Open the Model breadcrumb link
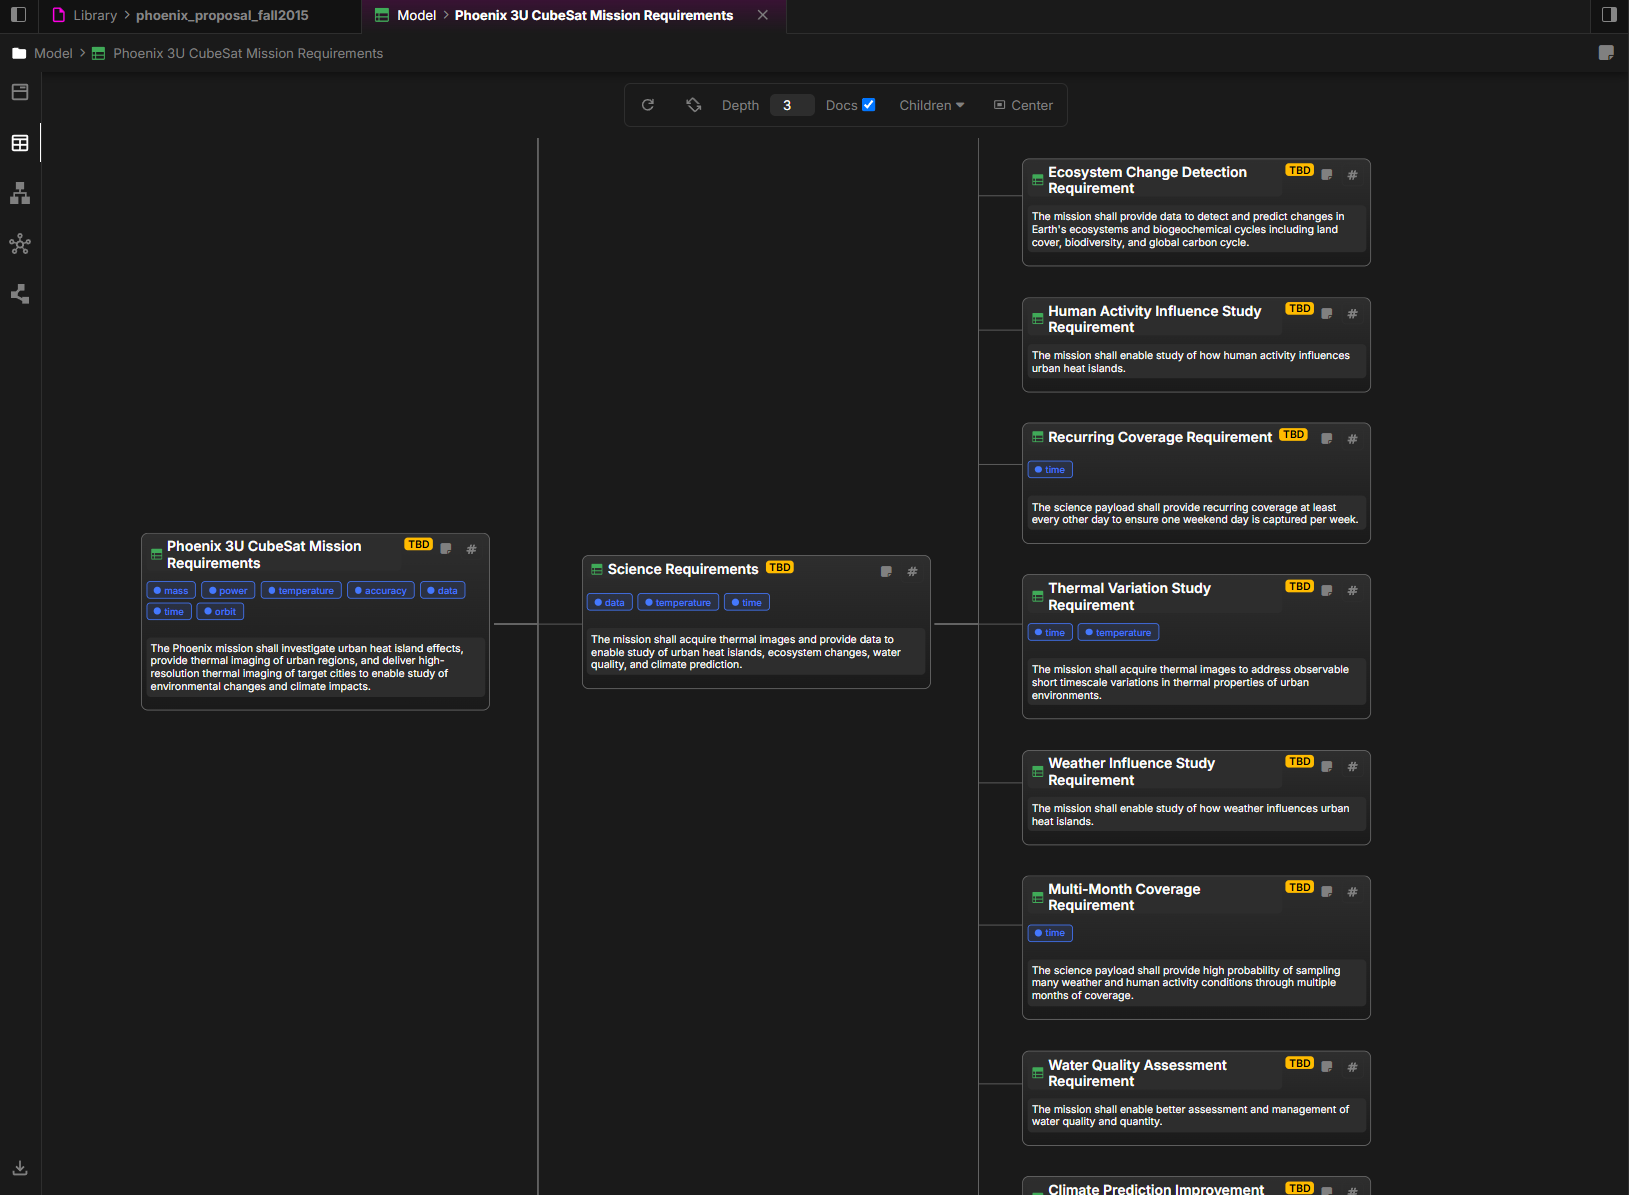This screenshot has width=1629, height=1195. 54,53
